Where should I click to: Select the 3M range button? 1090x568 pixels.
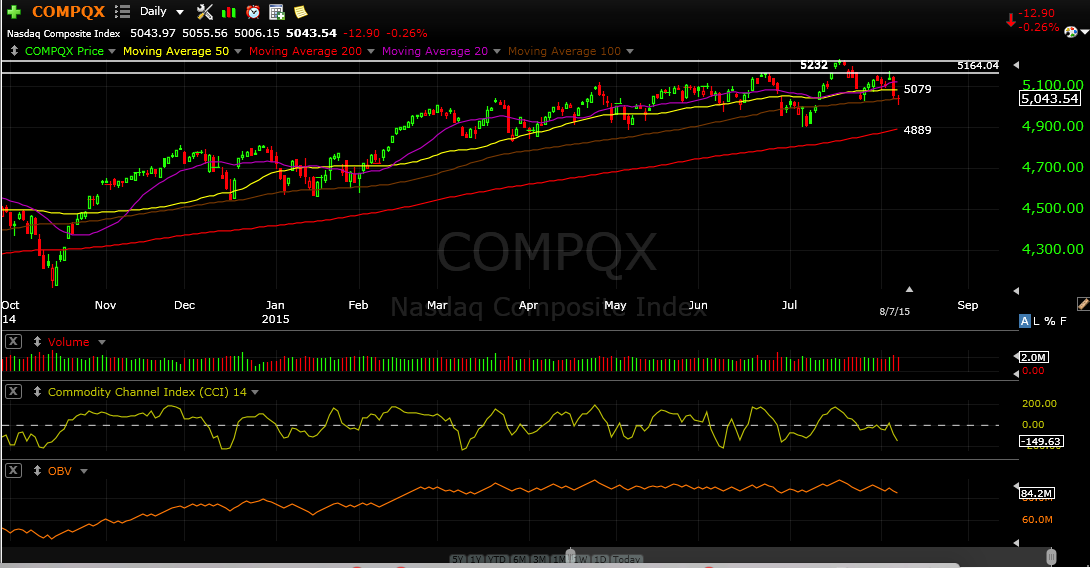click(539, 560)
